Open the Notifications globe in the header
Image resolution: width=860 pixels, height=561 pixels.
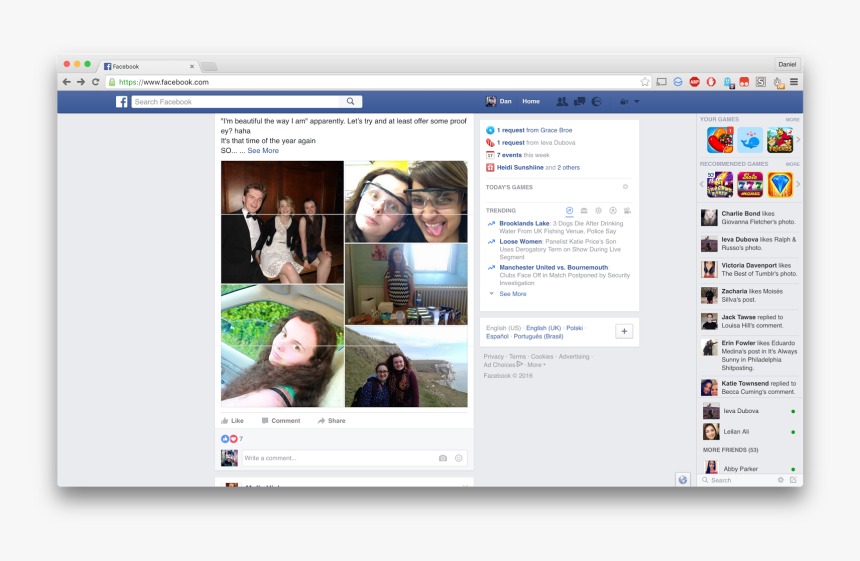597,101
